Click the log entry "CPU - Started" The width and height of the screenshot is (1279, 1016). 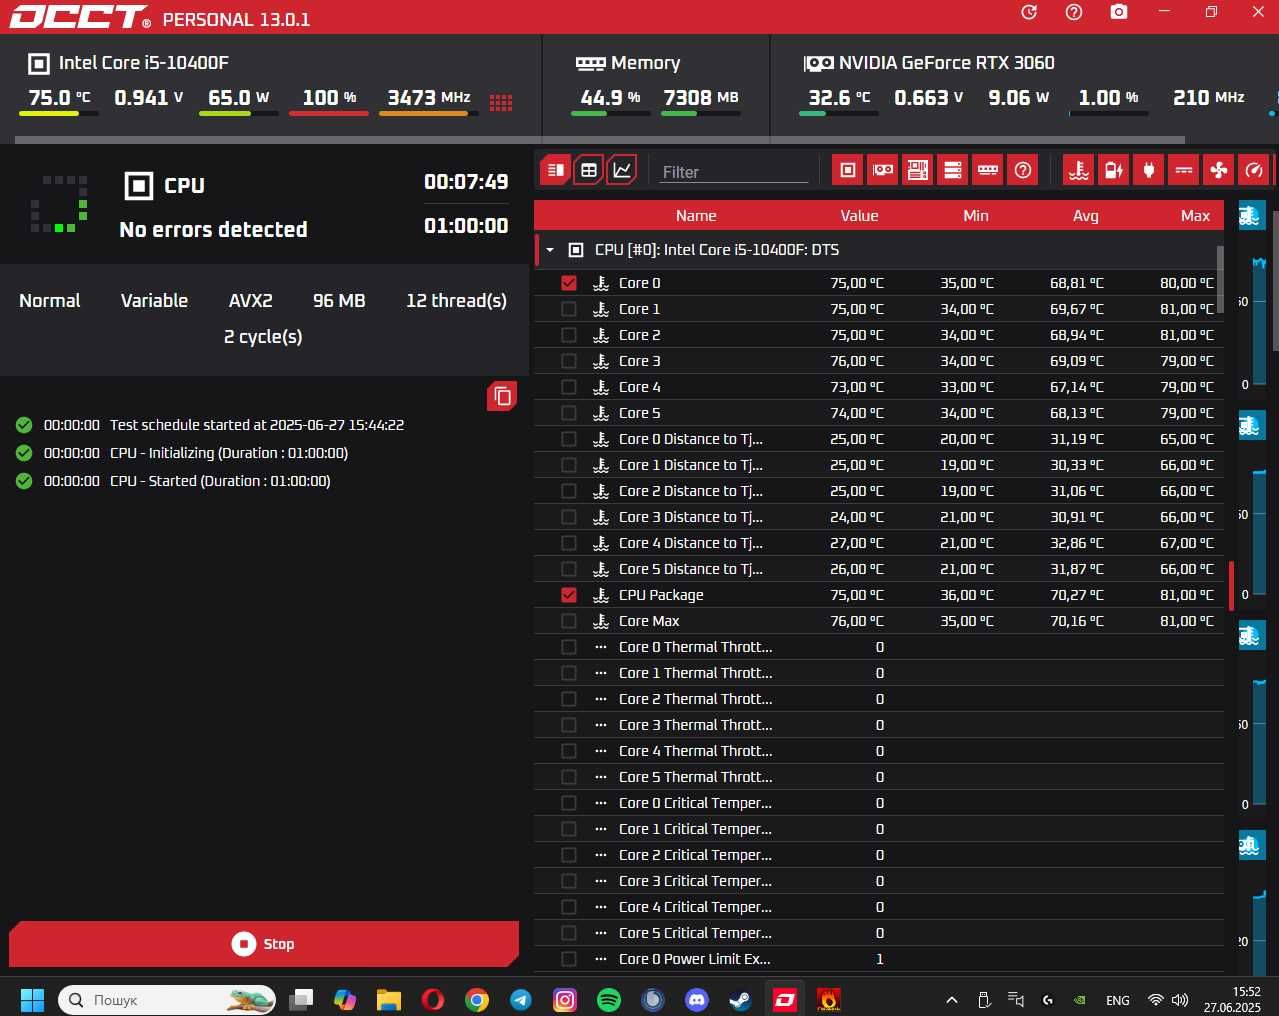pos(220,481)
